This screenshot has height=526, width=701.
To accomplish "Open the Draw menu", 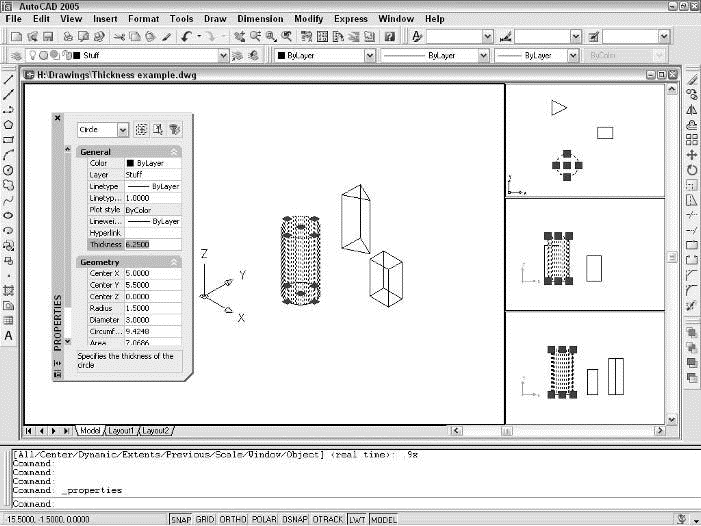I will coord(215,19).
